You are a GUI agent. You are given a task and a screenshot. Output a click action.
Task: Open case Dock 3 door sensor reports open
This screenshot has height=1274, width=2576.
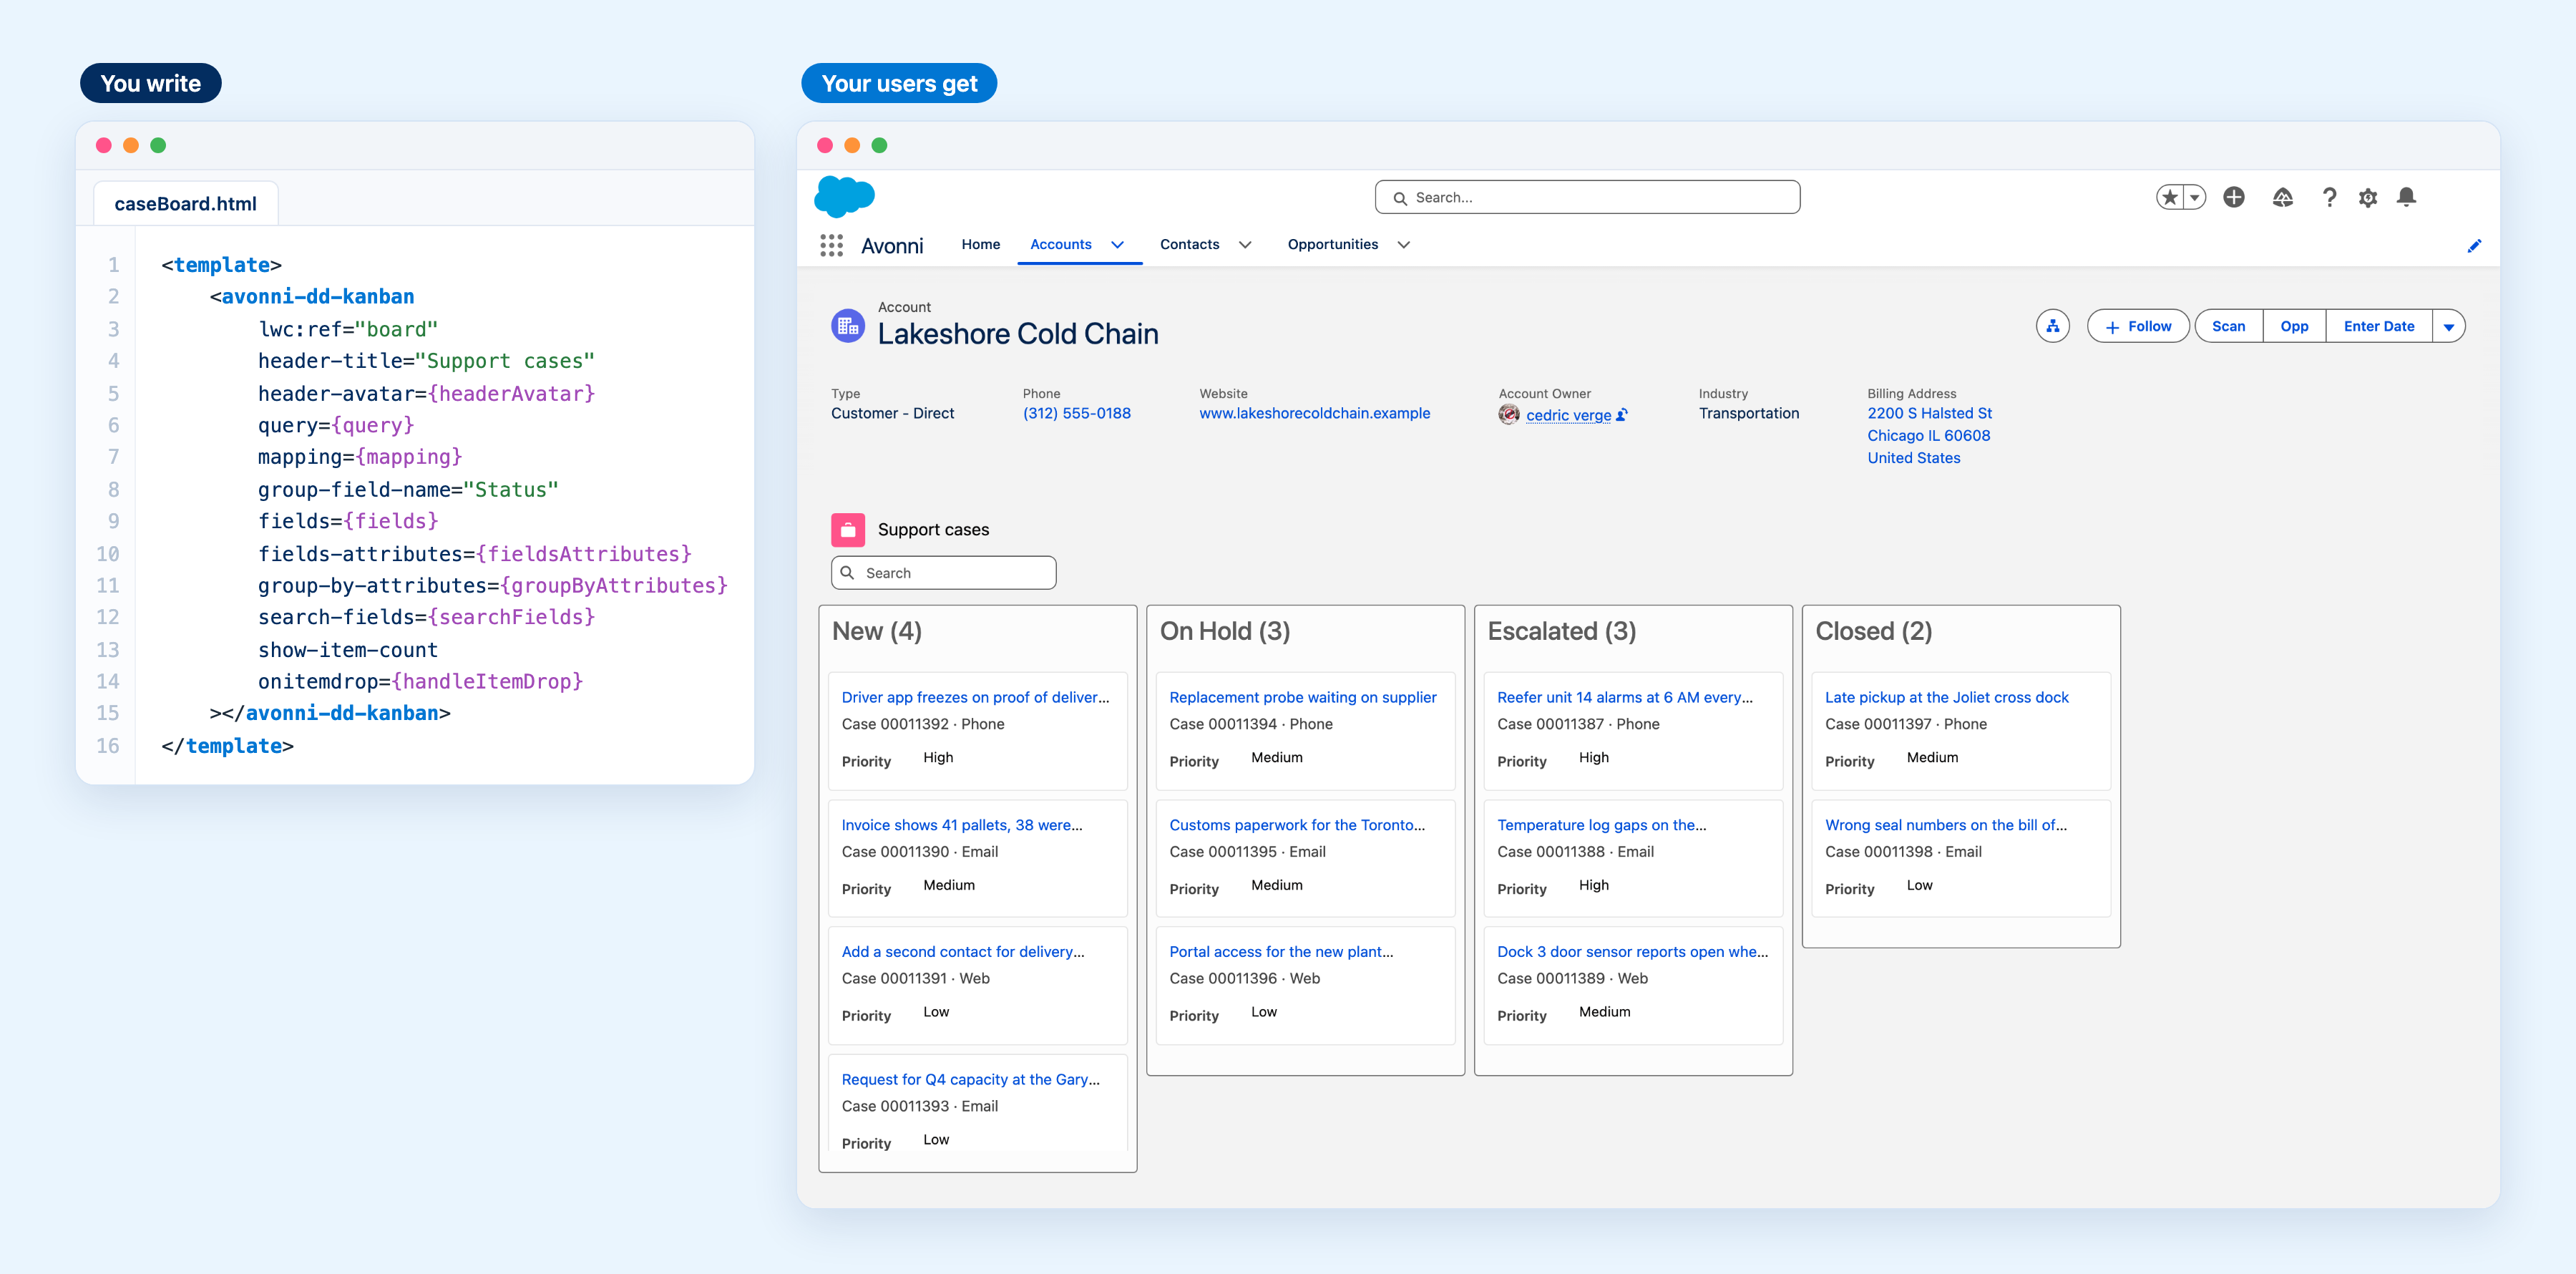tap(1632, 952)
